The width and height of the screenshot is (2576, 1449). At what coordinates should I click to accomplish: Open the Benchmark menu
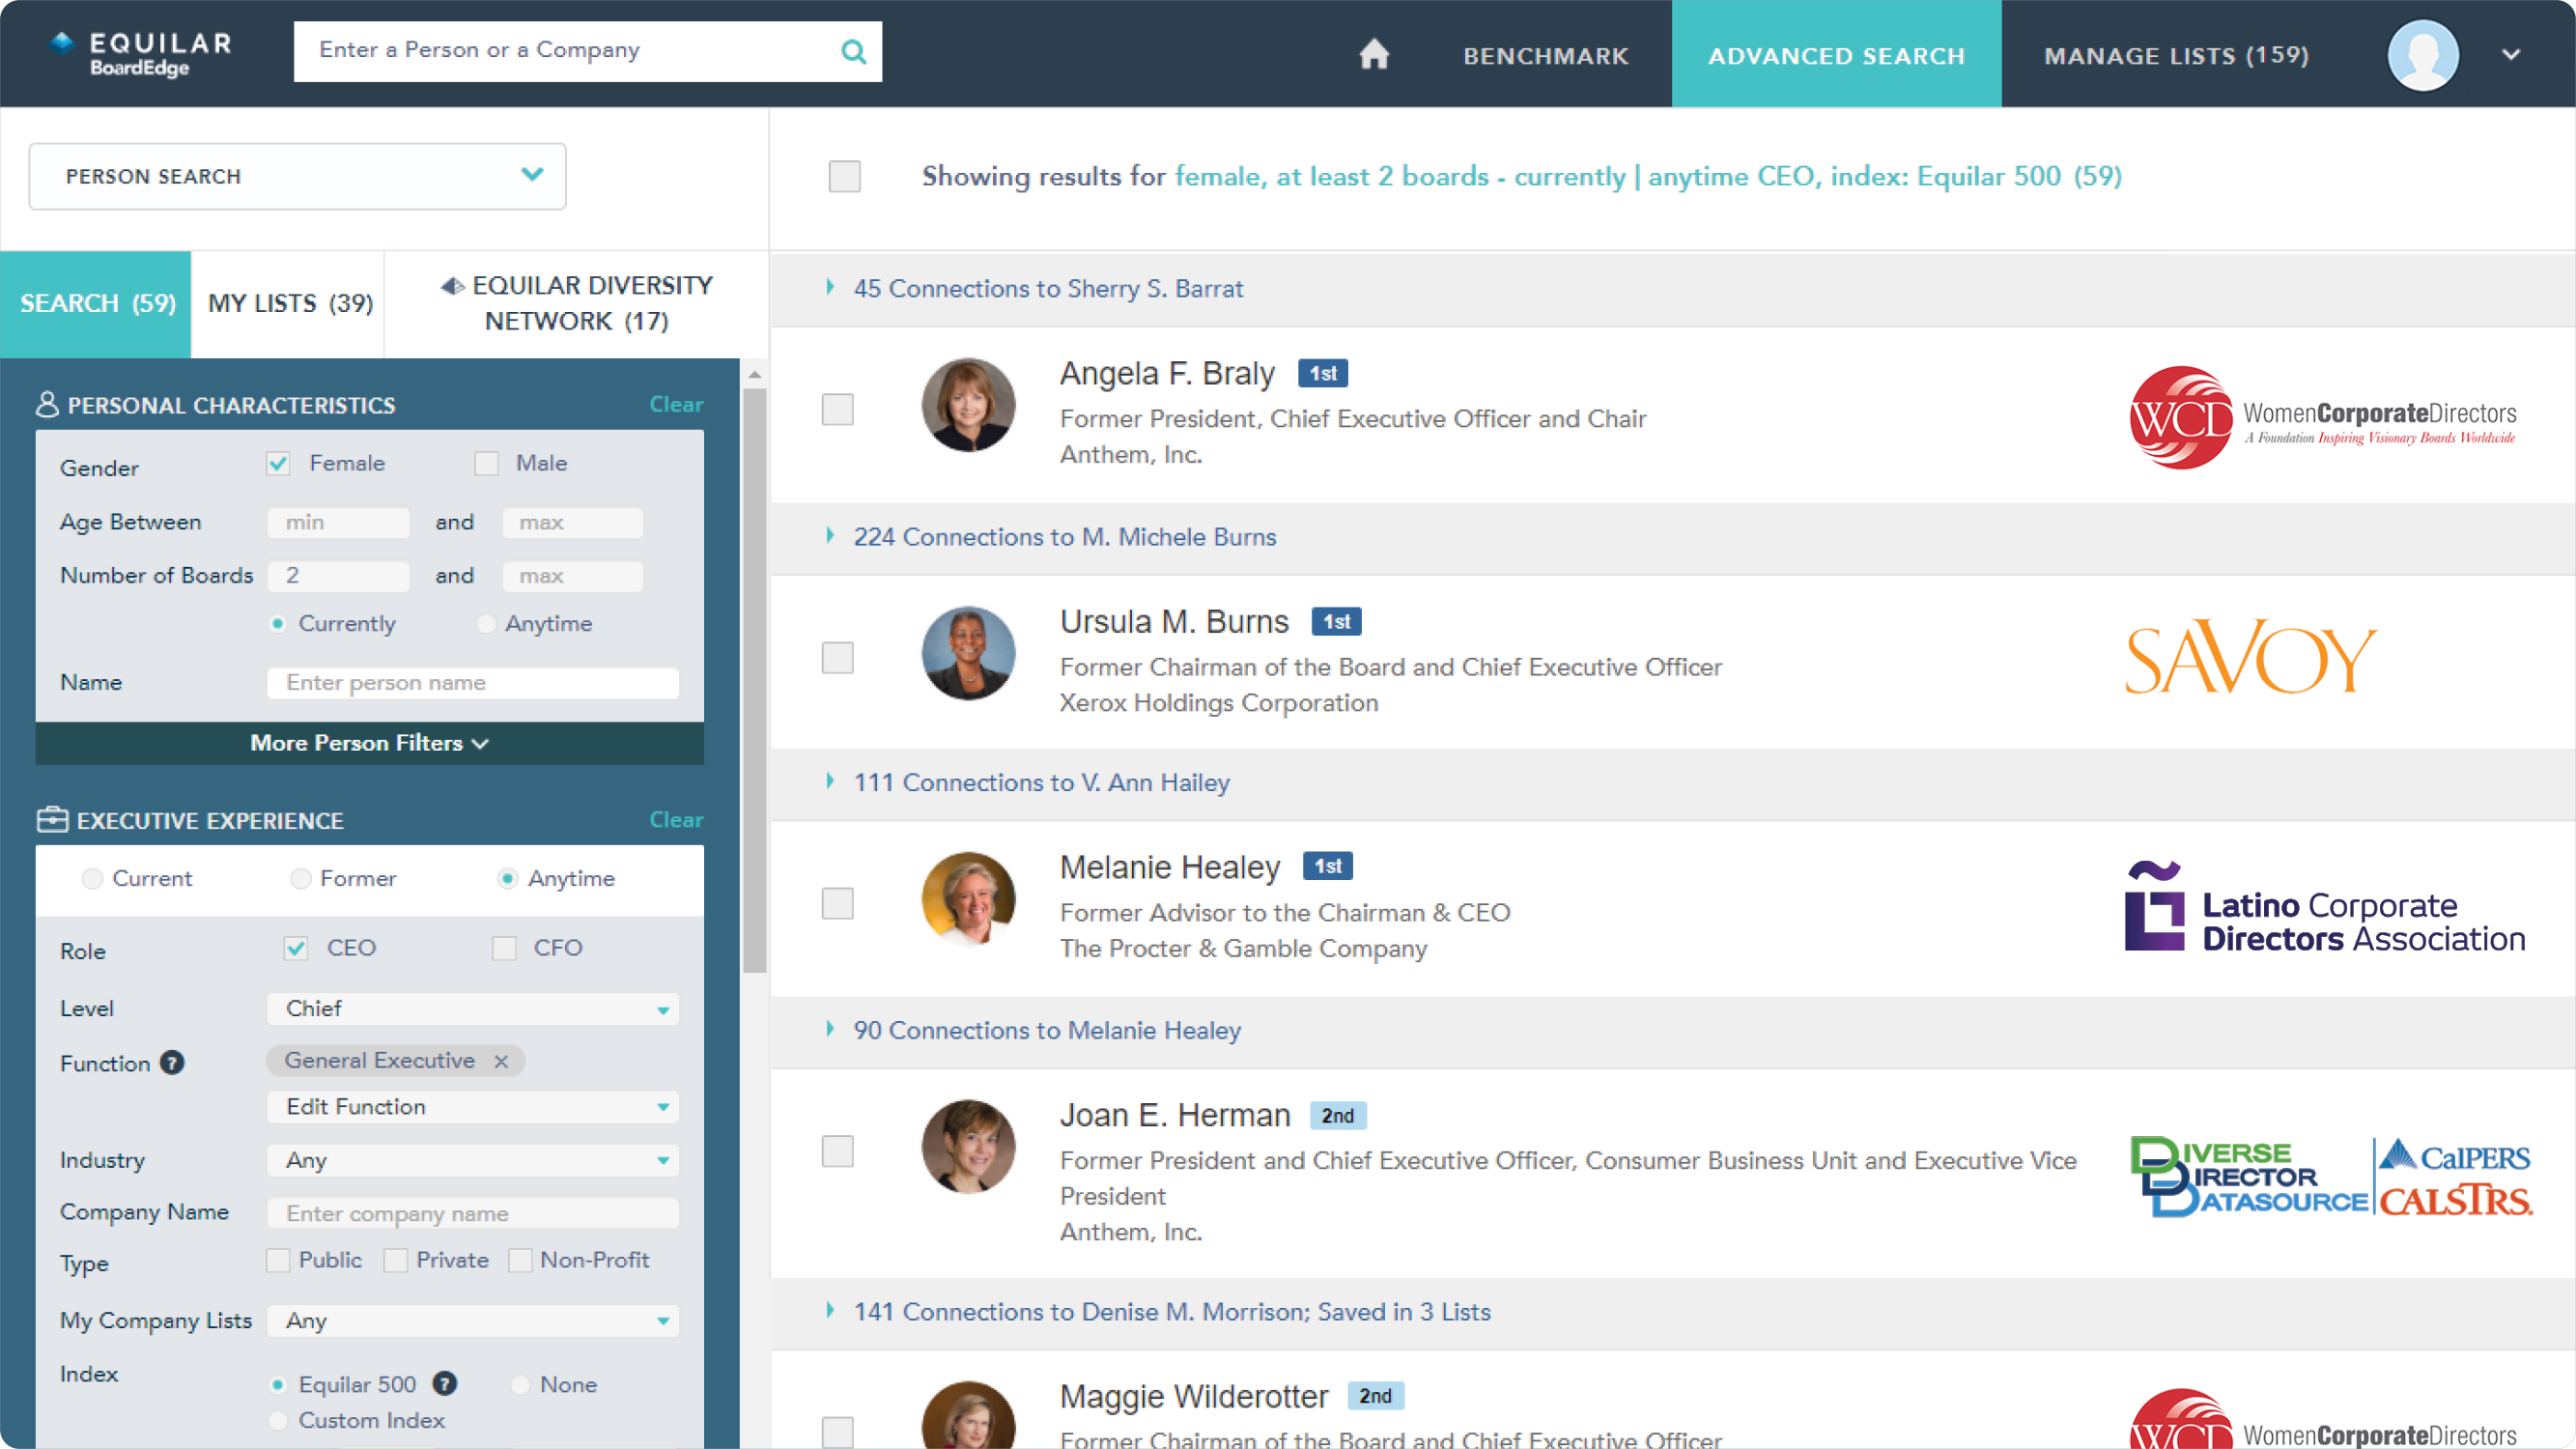[1546, 56]
